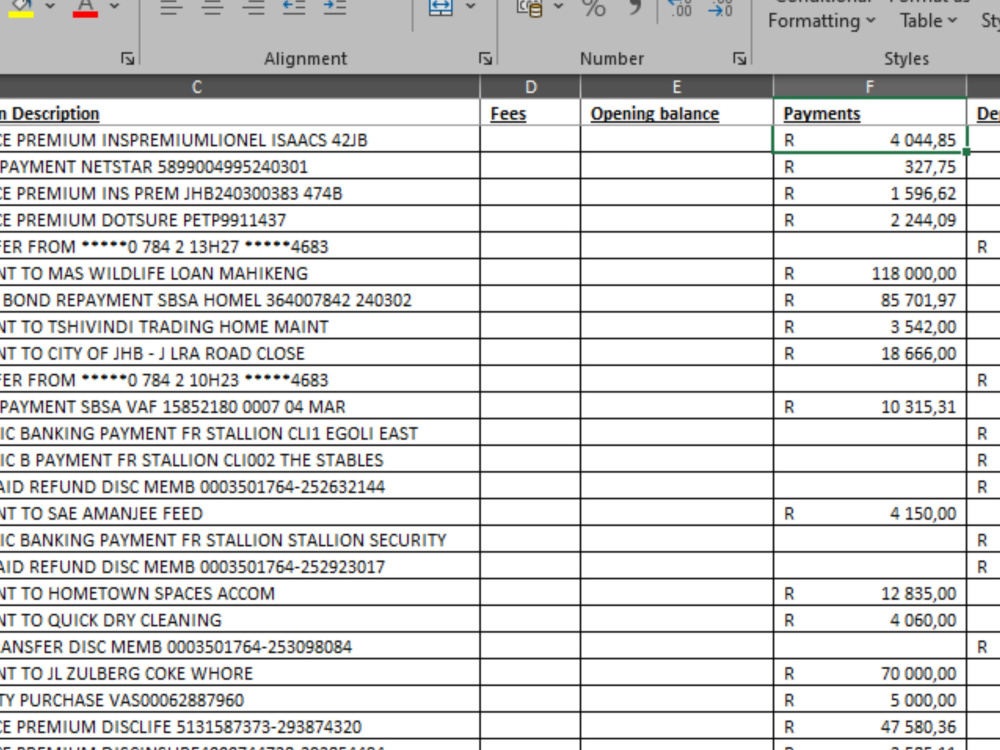Select the payment cell with 3 542,00
The image size is (1000, 750).
[x=870, y=327]
